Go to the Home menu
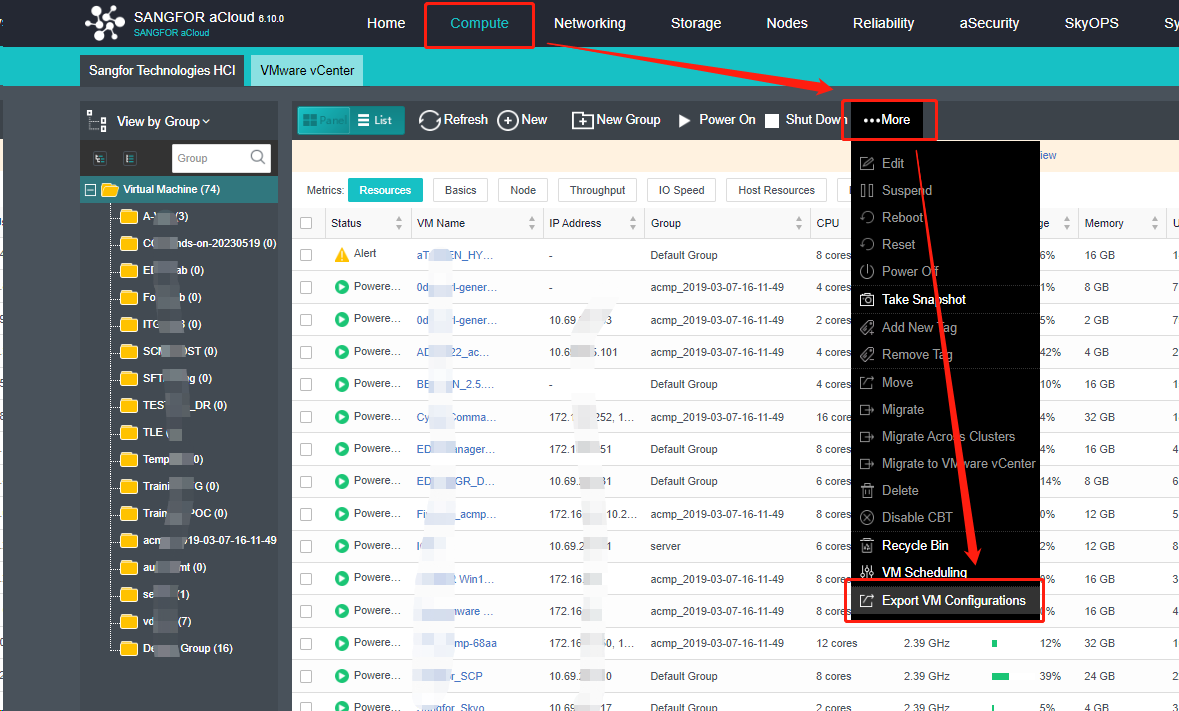 click(386, 23)
